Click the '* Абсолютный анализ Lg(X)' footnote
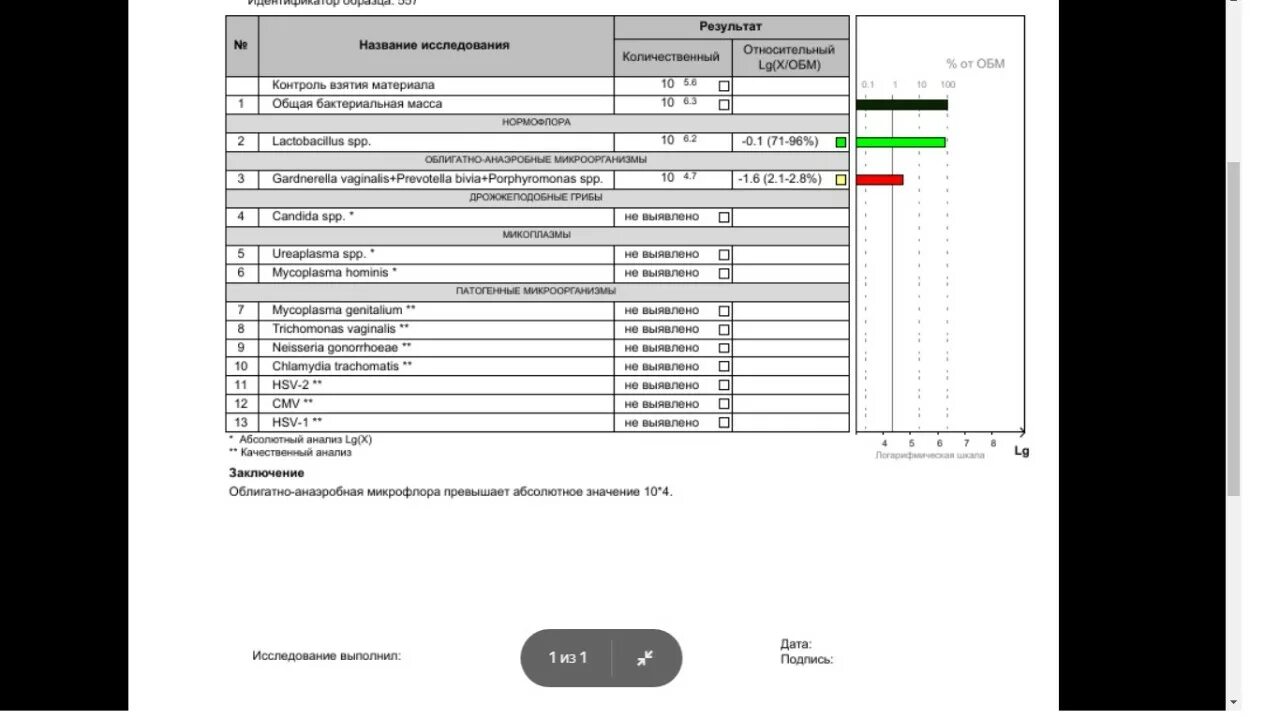 [301, 439]
